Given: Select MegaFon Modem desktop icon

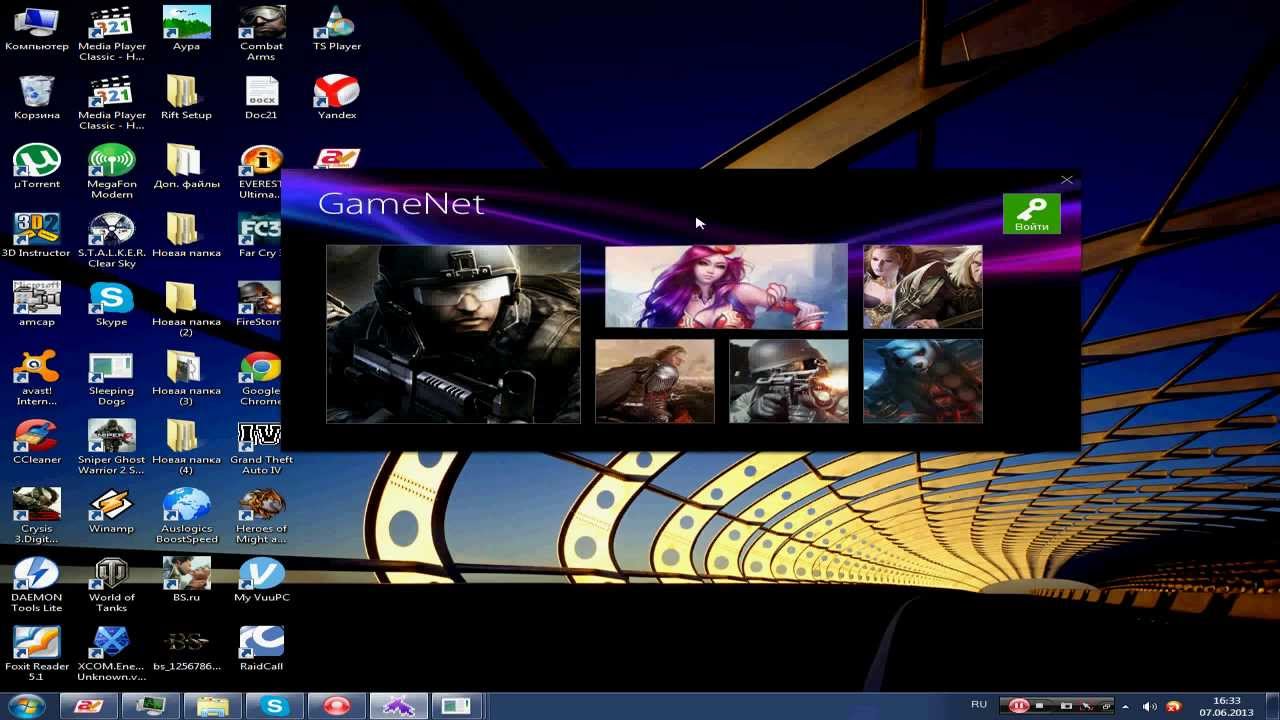Looking at the screenshot, I should [x=112, y=172].
